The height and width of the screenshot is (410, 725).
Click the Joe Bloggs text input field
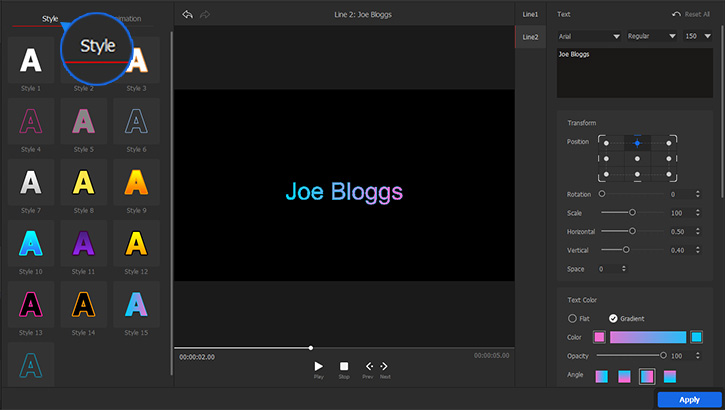click(x=636, y=70)
